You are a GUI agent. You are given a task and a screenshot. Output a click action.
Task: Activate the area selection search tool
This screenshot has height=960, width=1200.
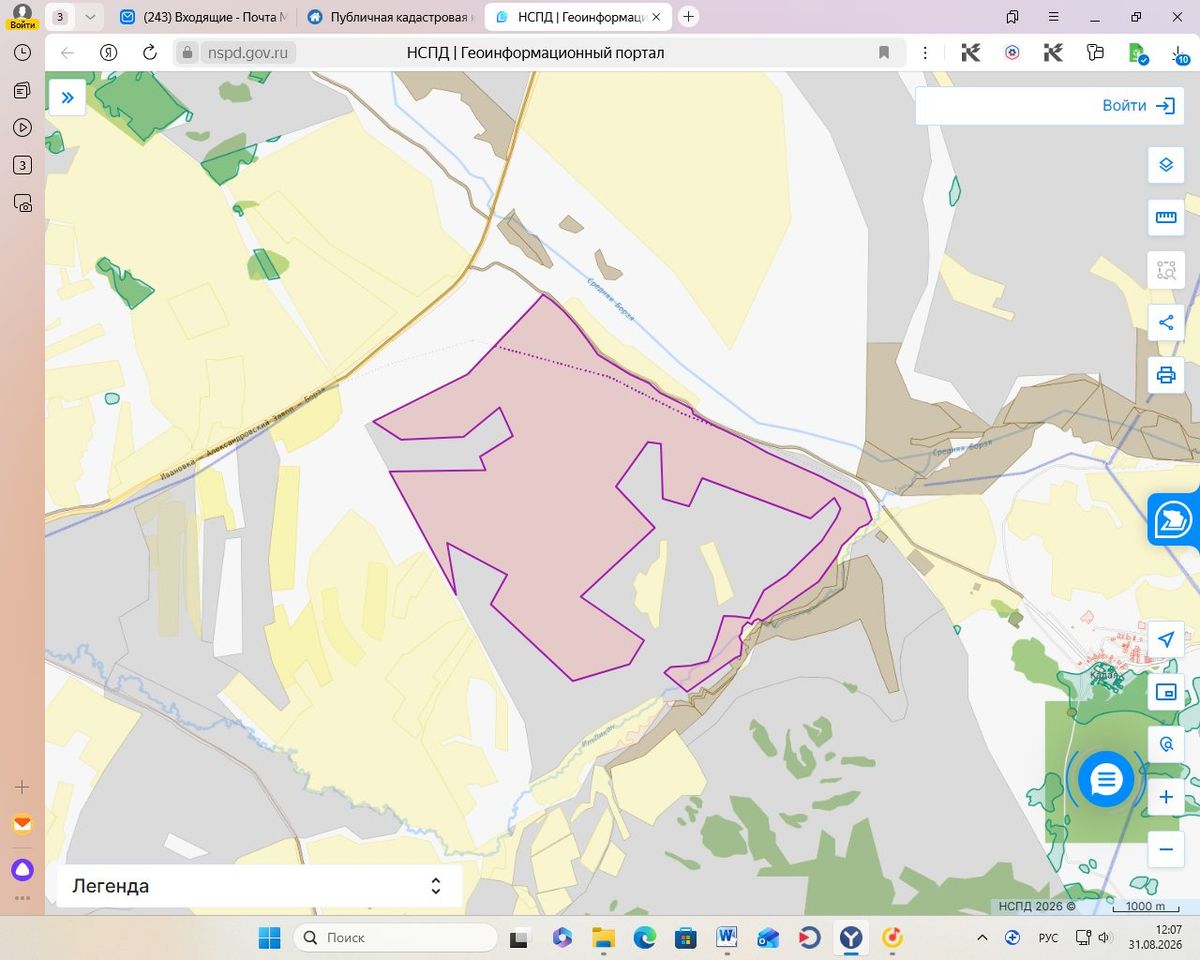pos(1165,270)
